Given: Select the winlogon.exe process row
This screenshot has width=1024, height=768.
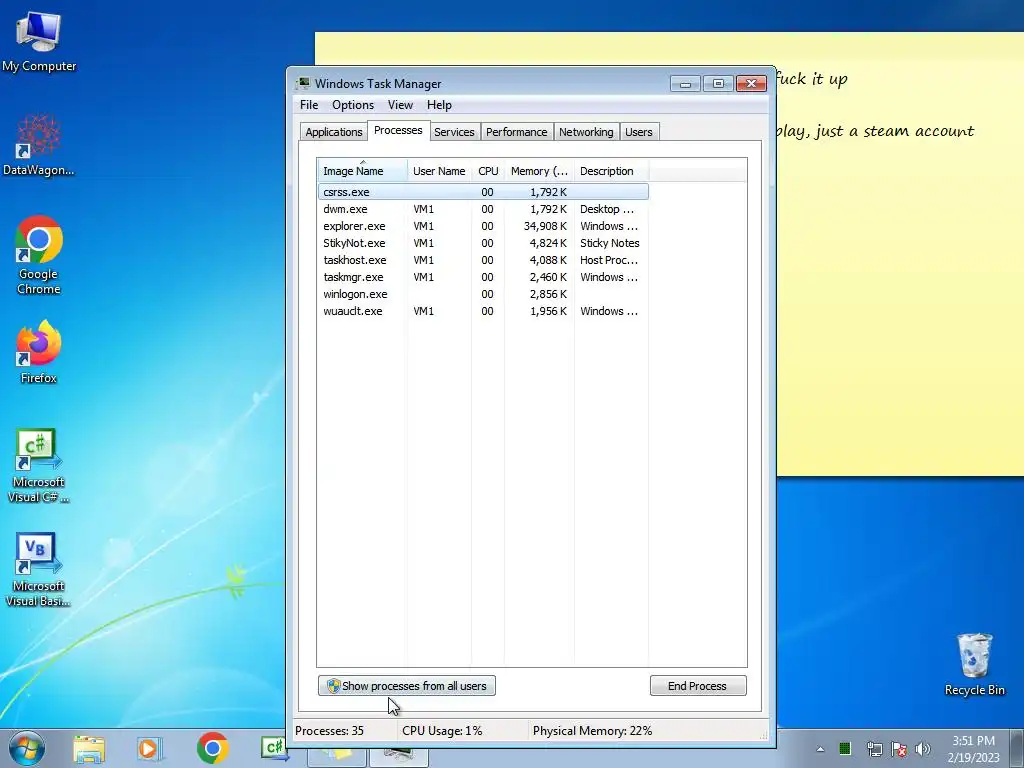Looking at the screenshot, I should click(483, 294).
